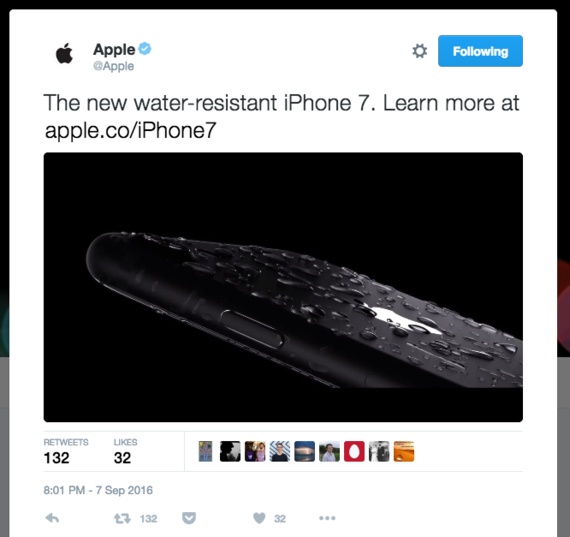Image resolution: width=570 pixels, height=537 pixels.
Task: Save tweet with the Pocket icon
Action: [x=189, y=518]
